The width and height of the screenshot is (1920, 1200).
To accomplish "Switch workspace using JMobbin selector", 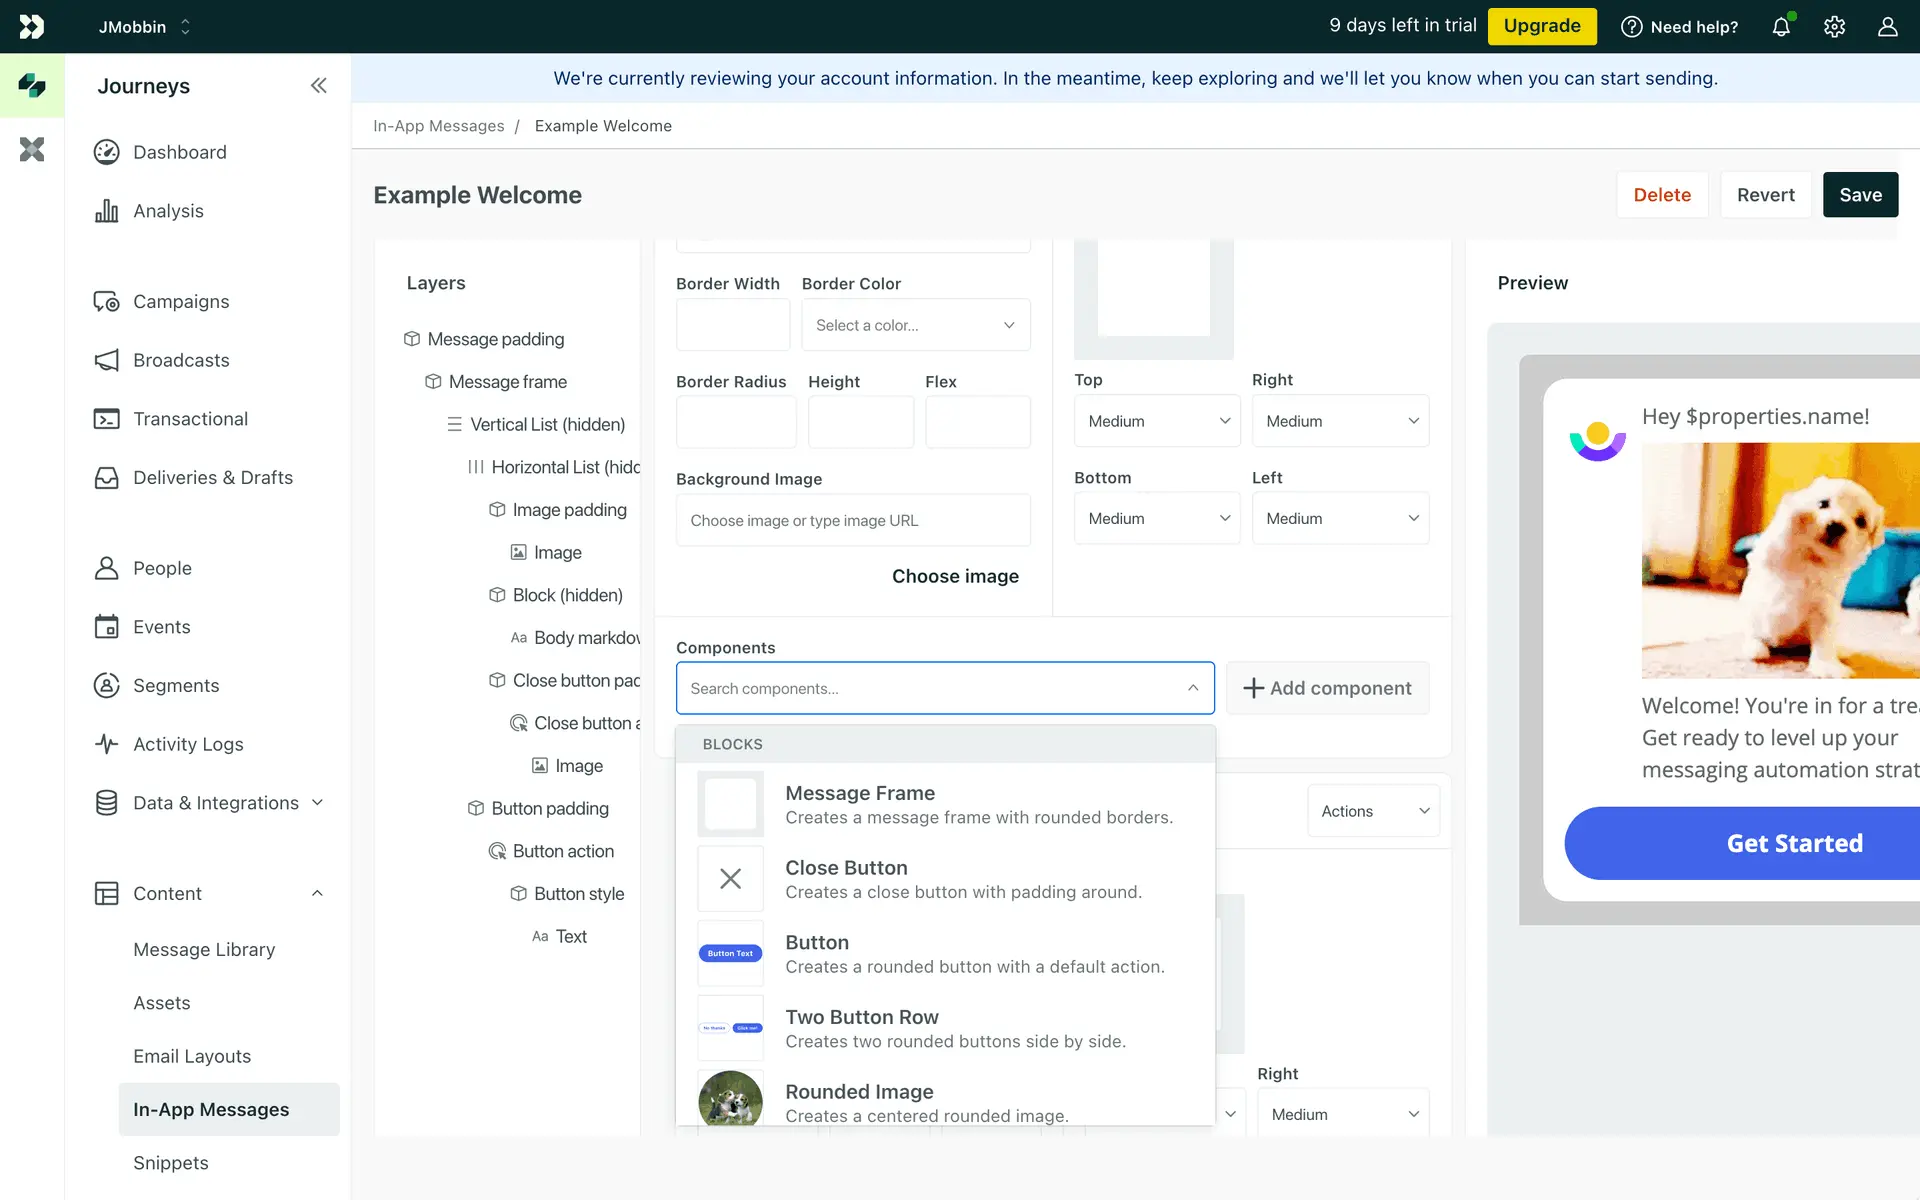I will coord(144,27).
